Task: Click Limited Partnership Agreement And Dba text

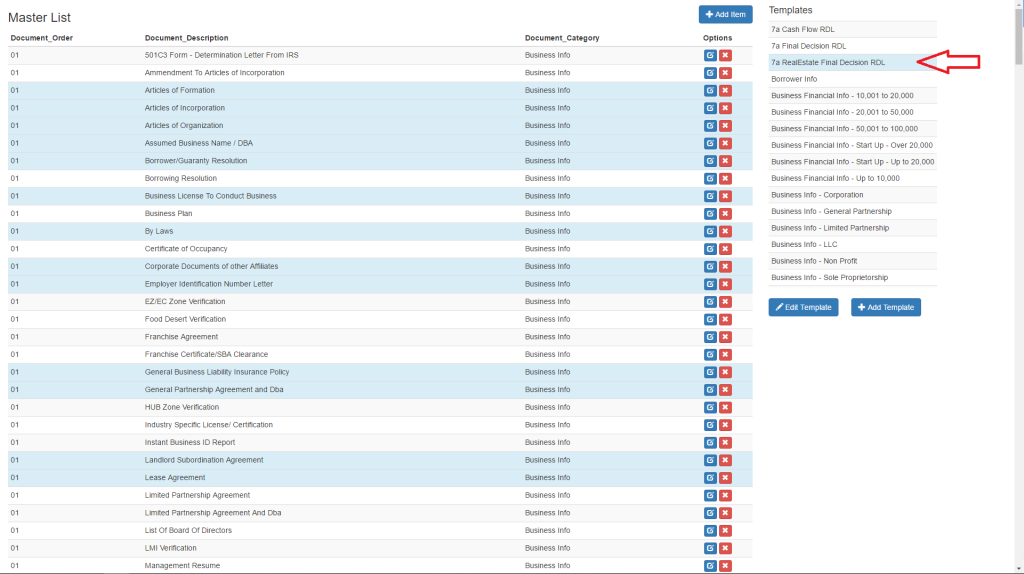Action: click(213, 513)
